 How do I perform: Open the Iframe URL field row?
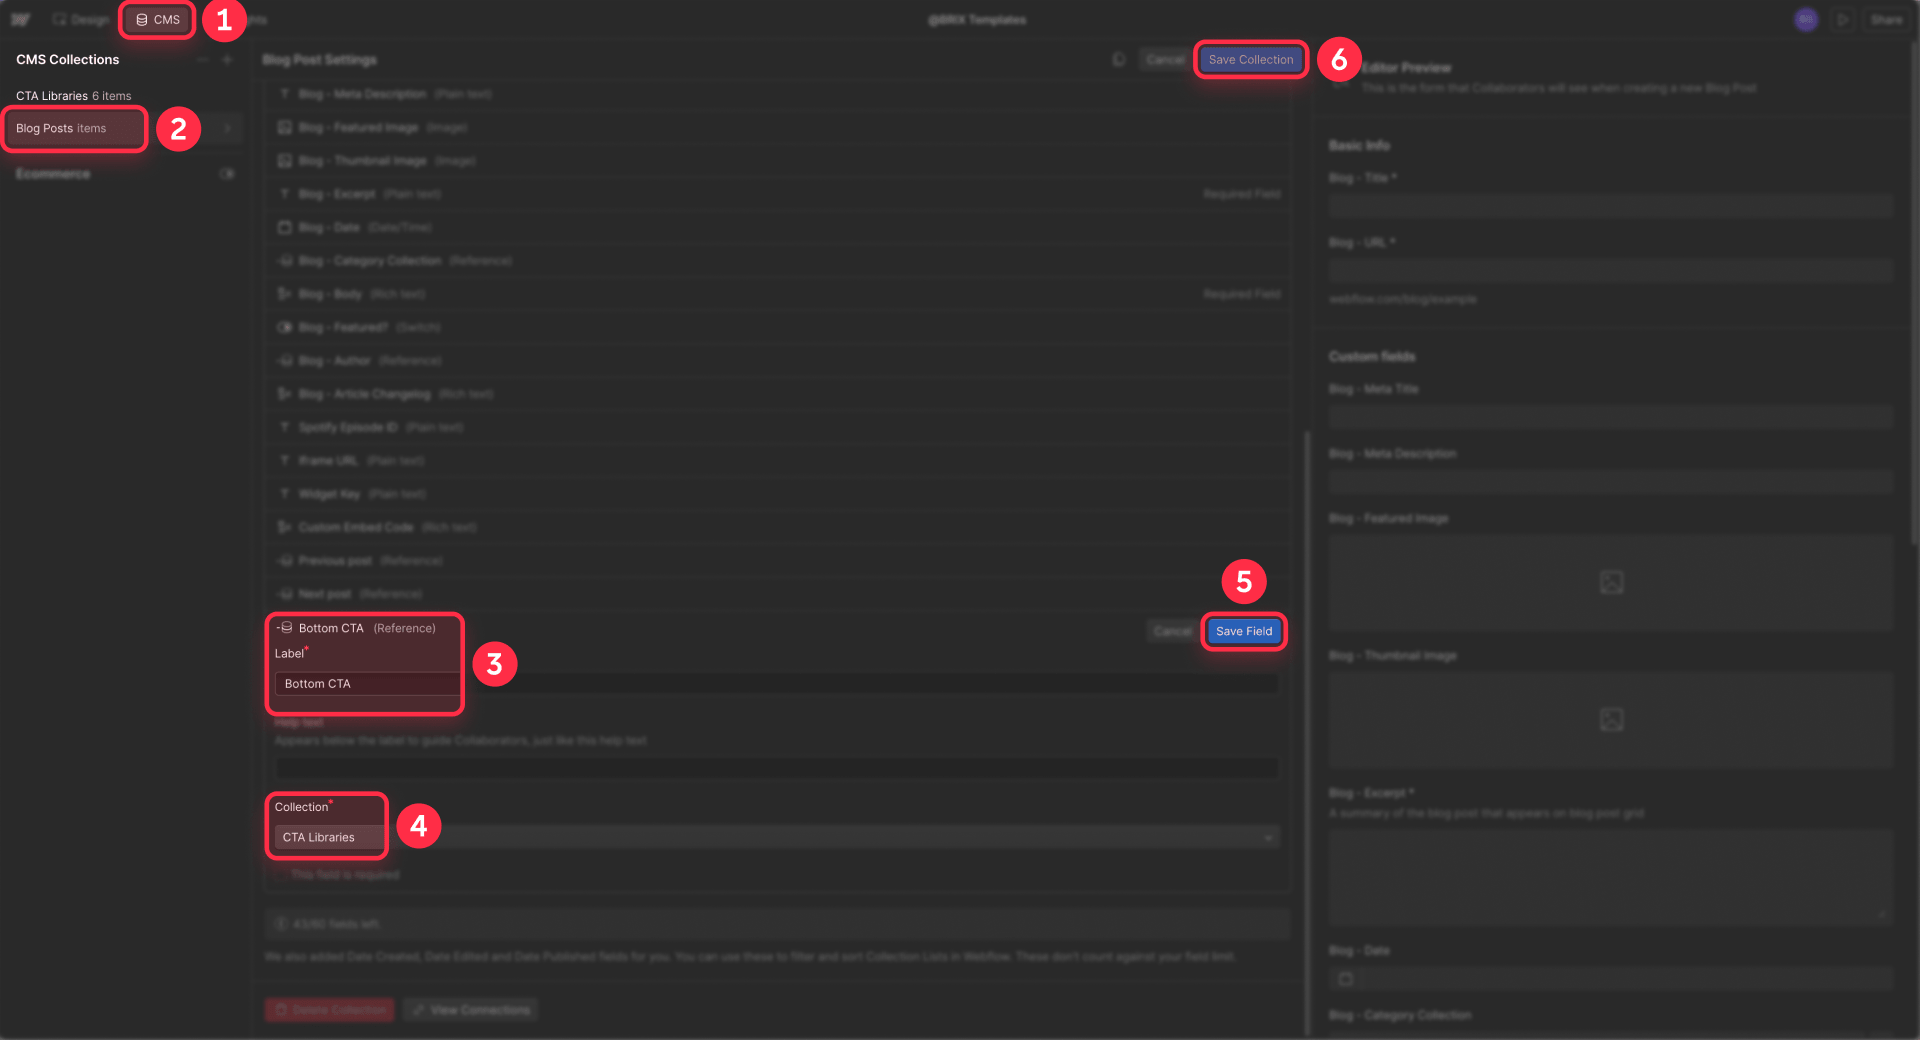(x=778, y=461)
